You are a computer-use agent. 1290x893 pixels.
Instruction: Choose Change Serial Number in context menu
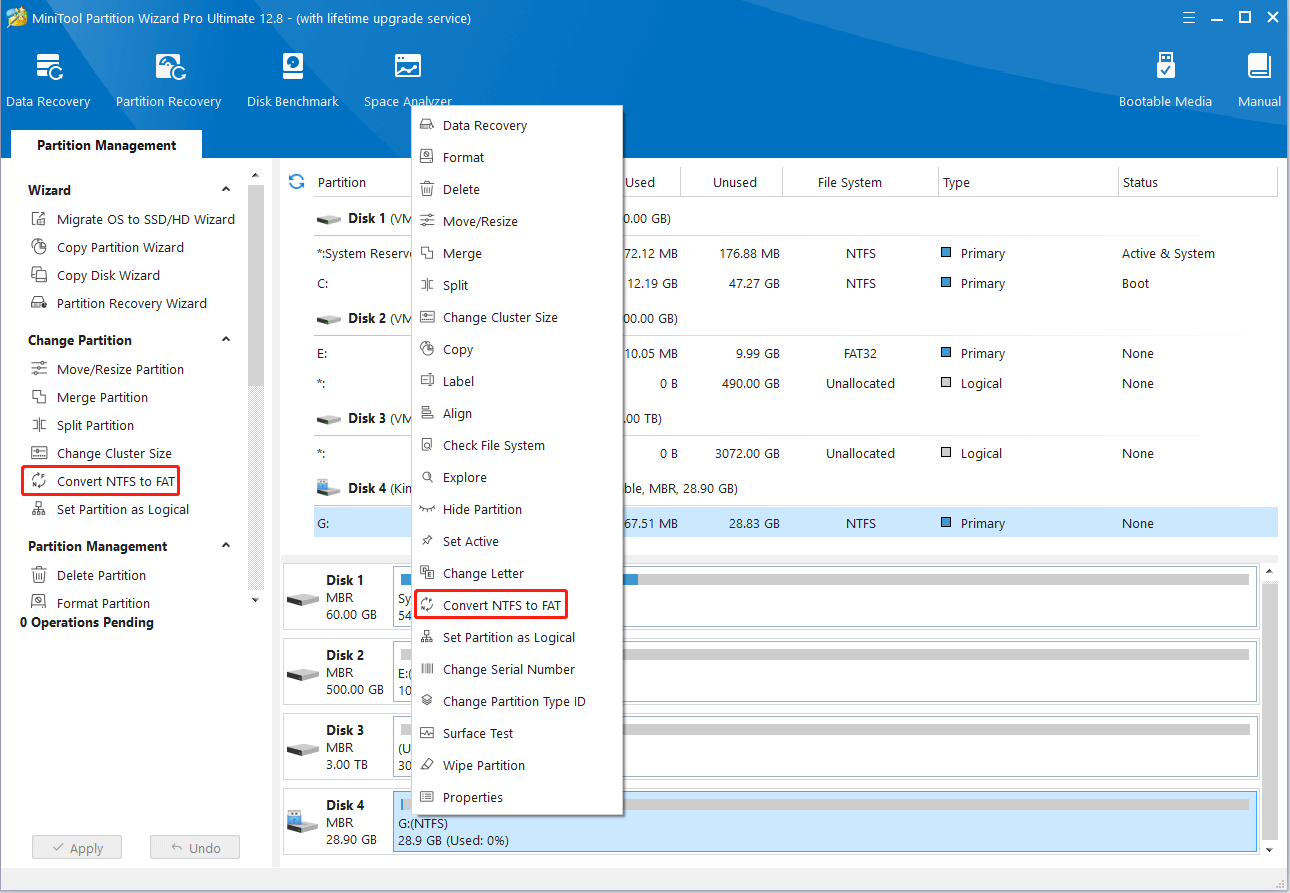(517, 669)
